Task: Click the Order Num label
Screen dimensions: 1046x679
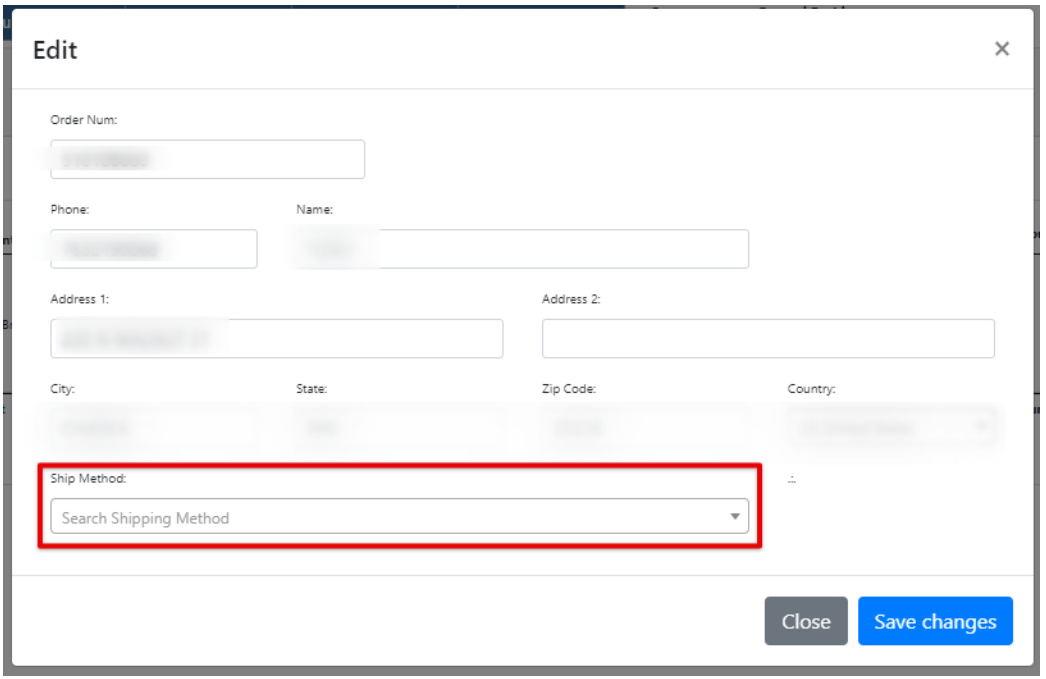Action: (84, 119)
